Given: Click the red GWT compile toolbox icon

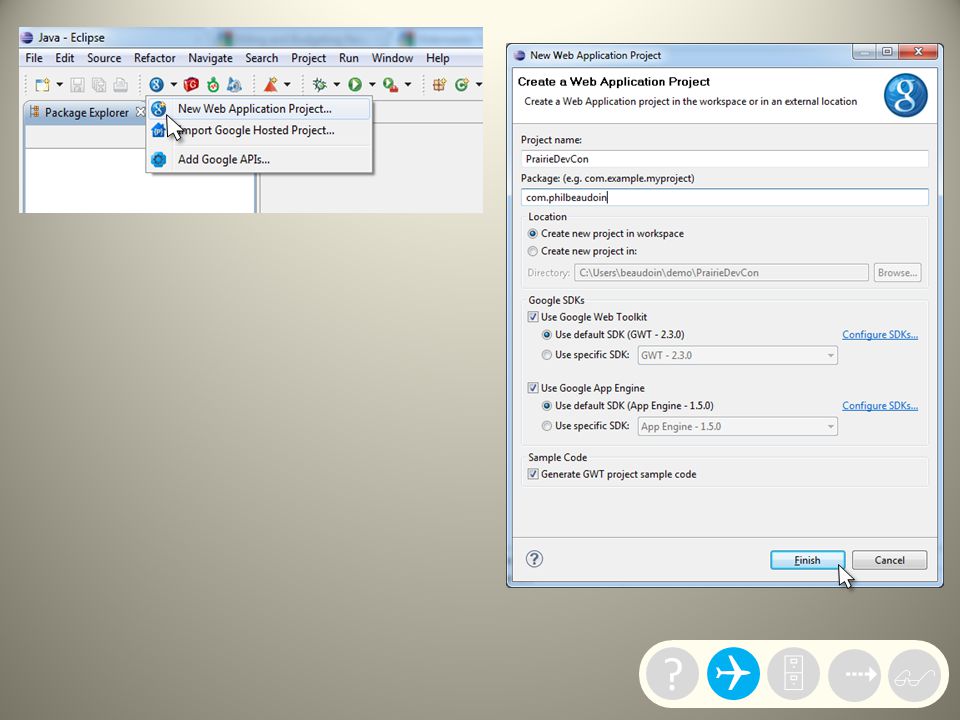Looking at the screenshot, I should 191,84.
